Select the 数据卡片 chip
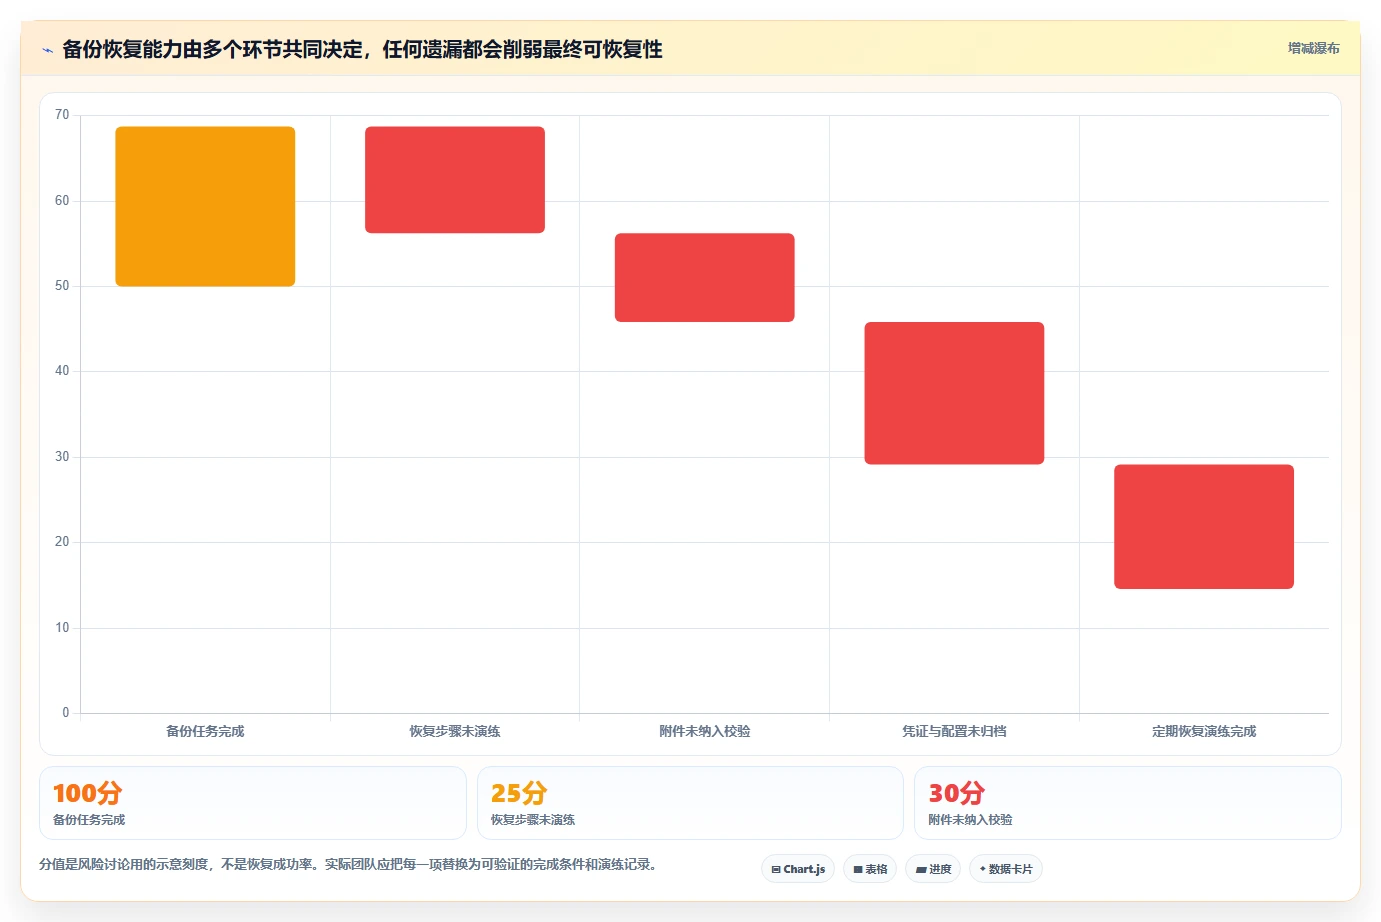This screenshot has width=1381, height=922. click(1006, 869)
